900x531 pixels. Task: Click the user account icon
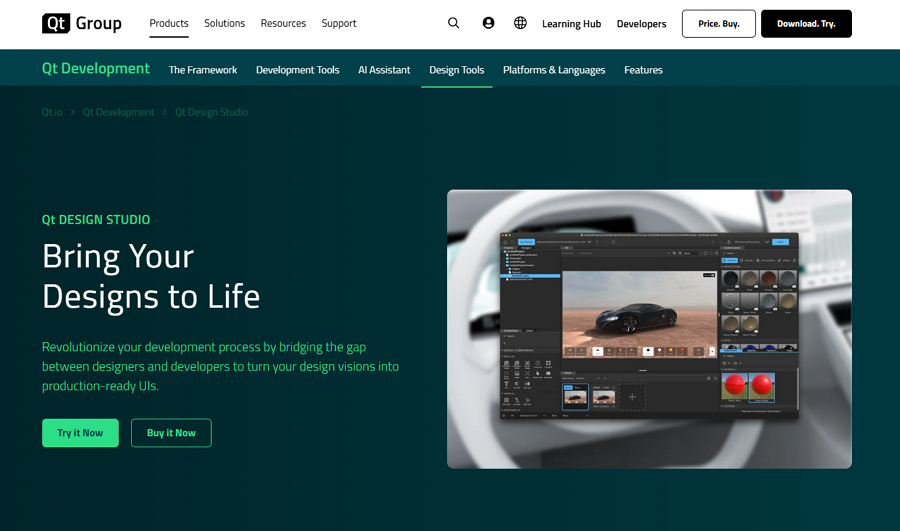click(488, 23)
